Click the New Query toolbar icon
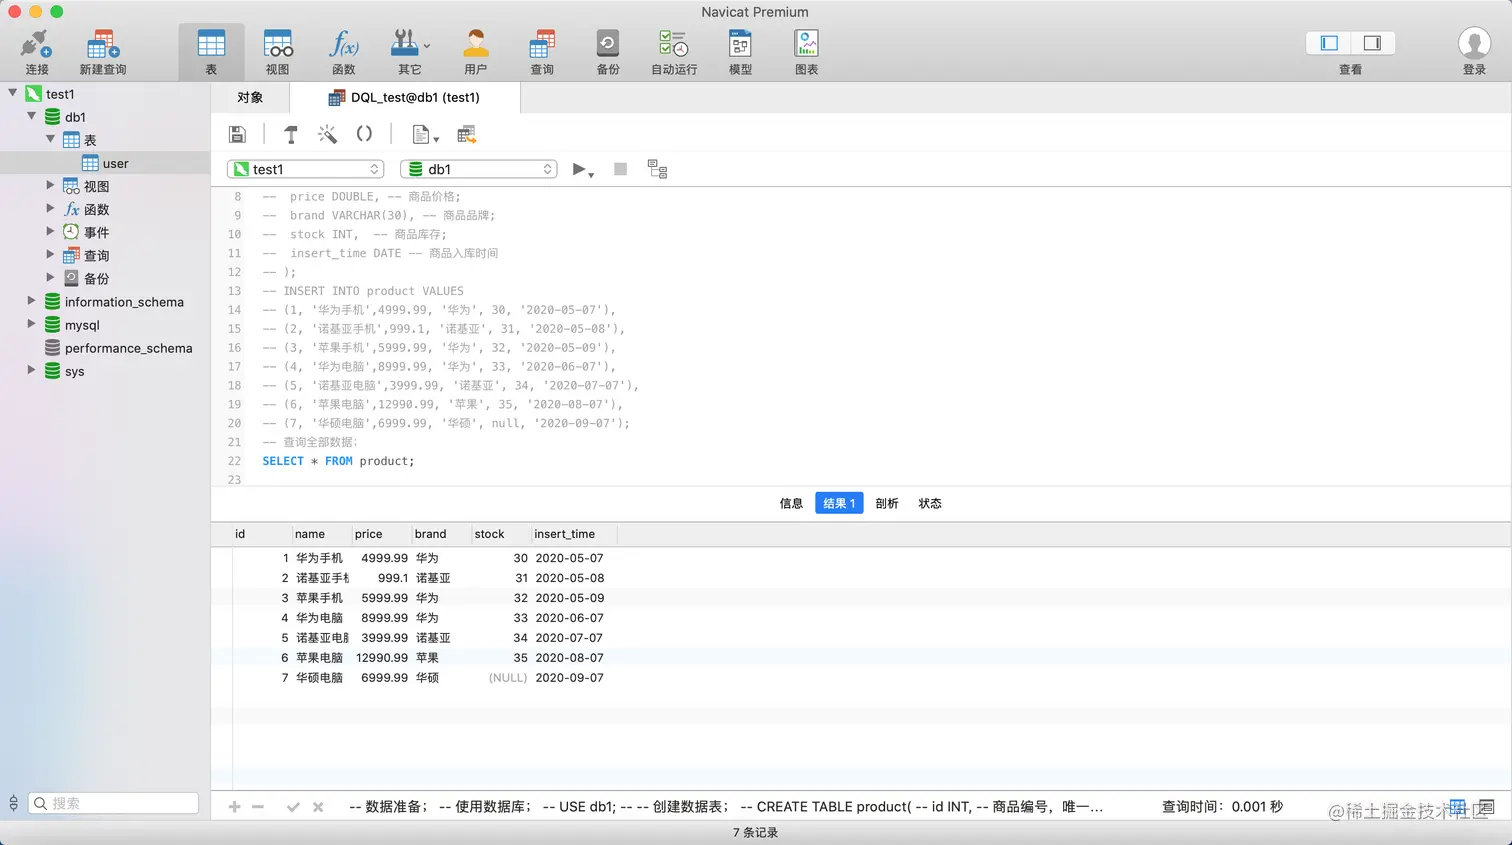Screen dimensions: 1512x845 tap(102, 52)
